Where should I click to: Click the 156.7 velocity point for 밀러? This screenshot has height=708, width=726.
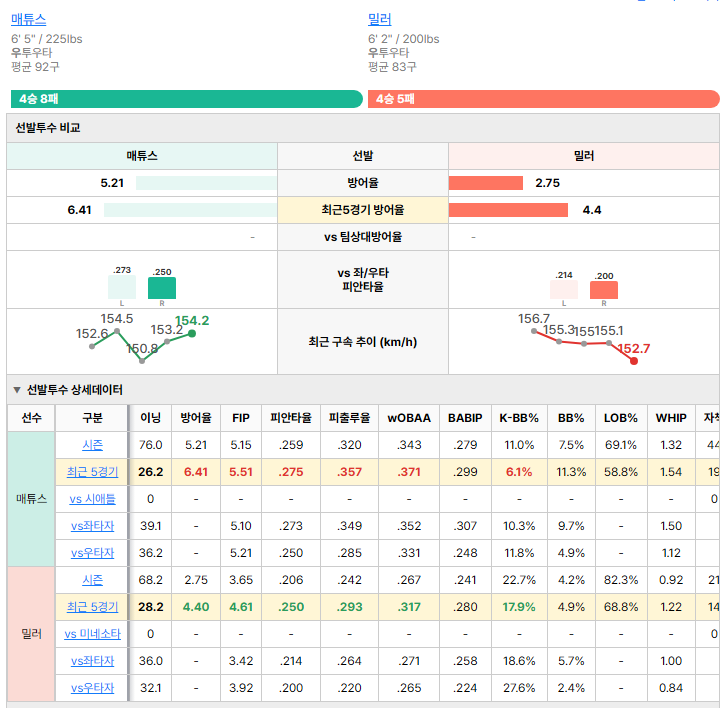click(534, 331)
